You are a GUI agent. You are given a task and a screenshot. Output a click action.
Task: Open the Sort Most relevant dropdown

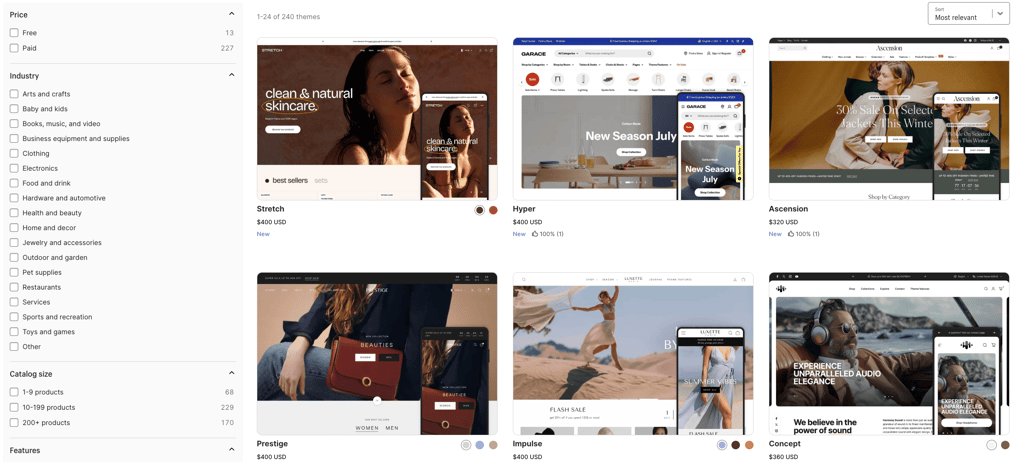tap(968, 14)
